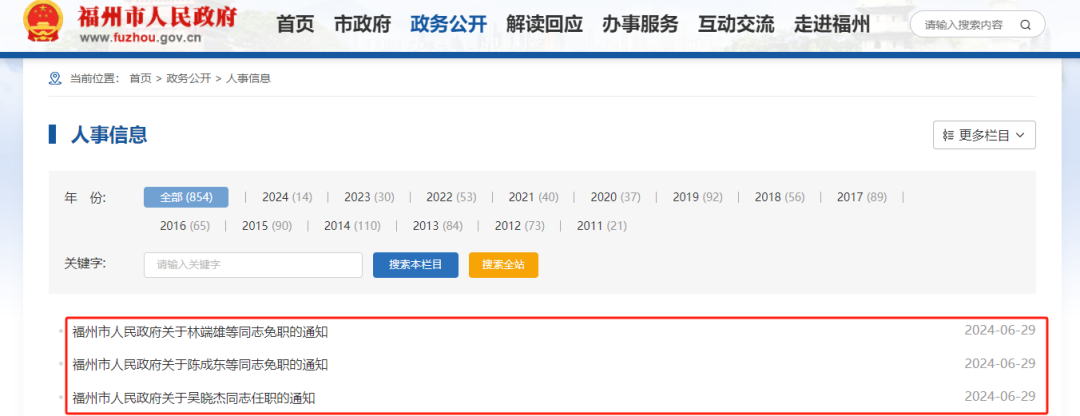
Task: Open the 首页 nav menu item
Action: [295, 25]
